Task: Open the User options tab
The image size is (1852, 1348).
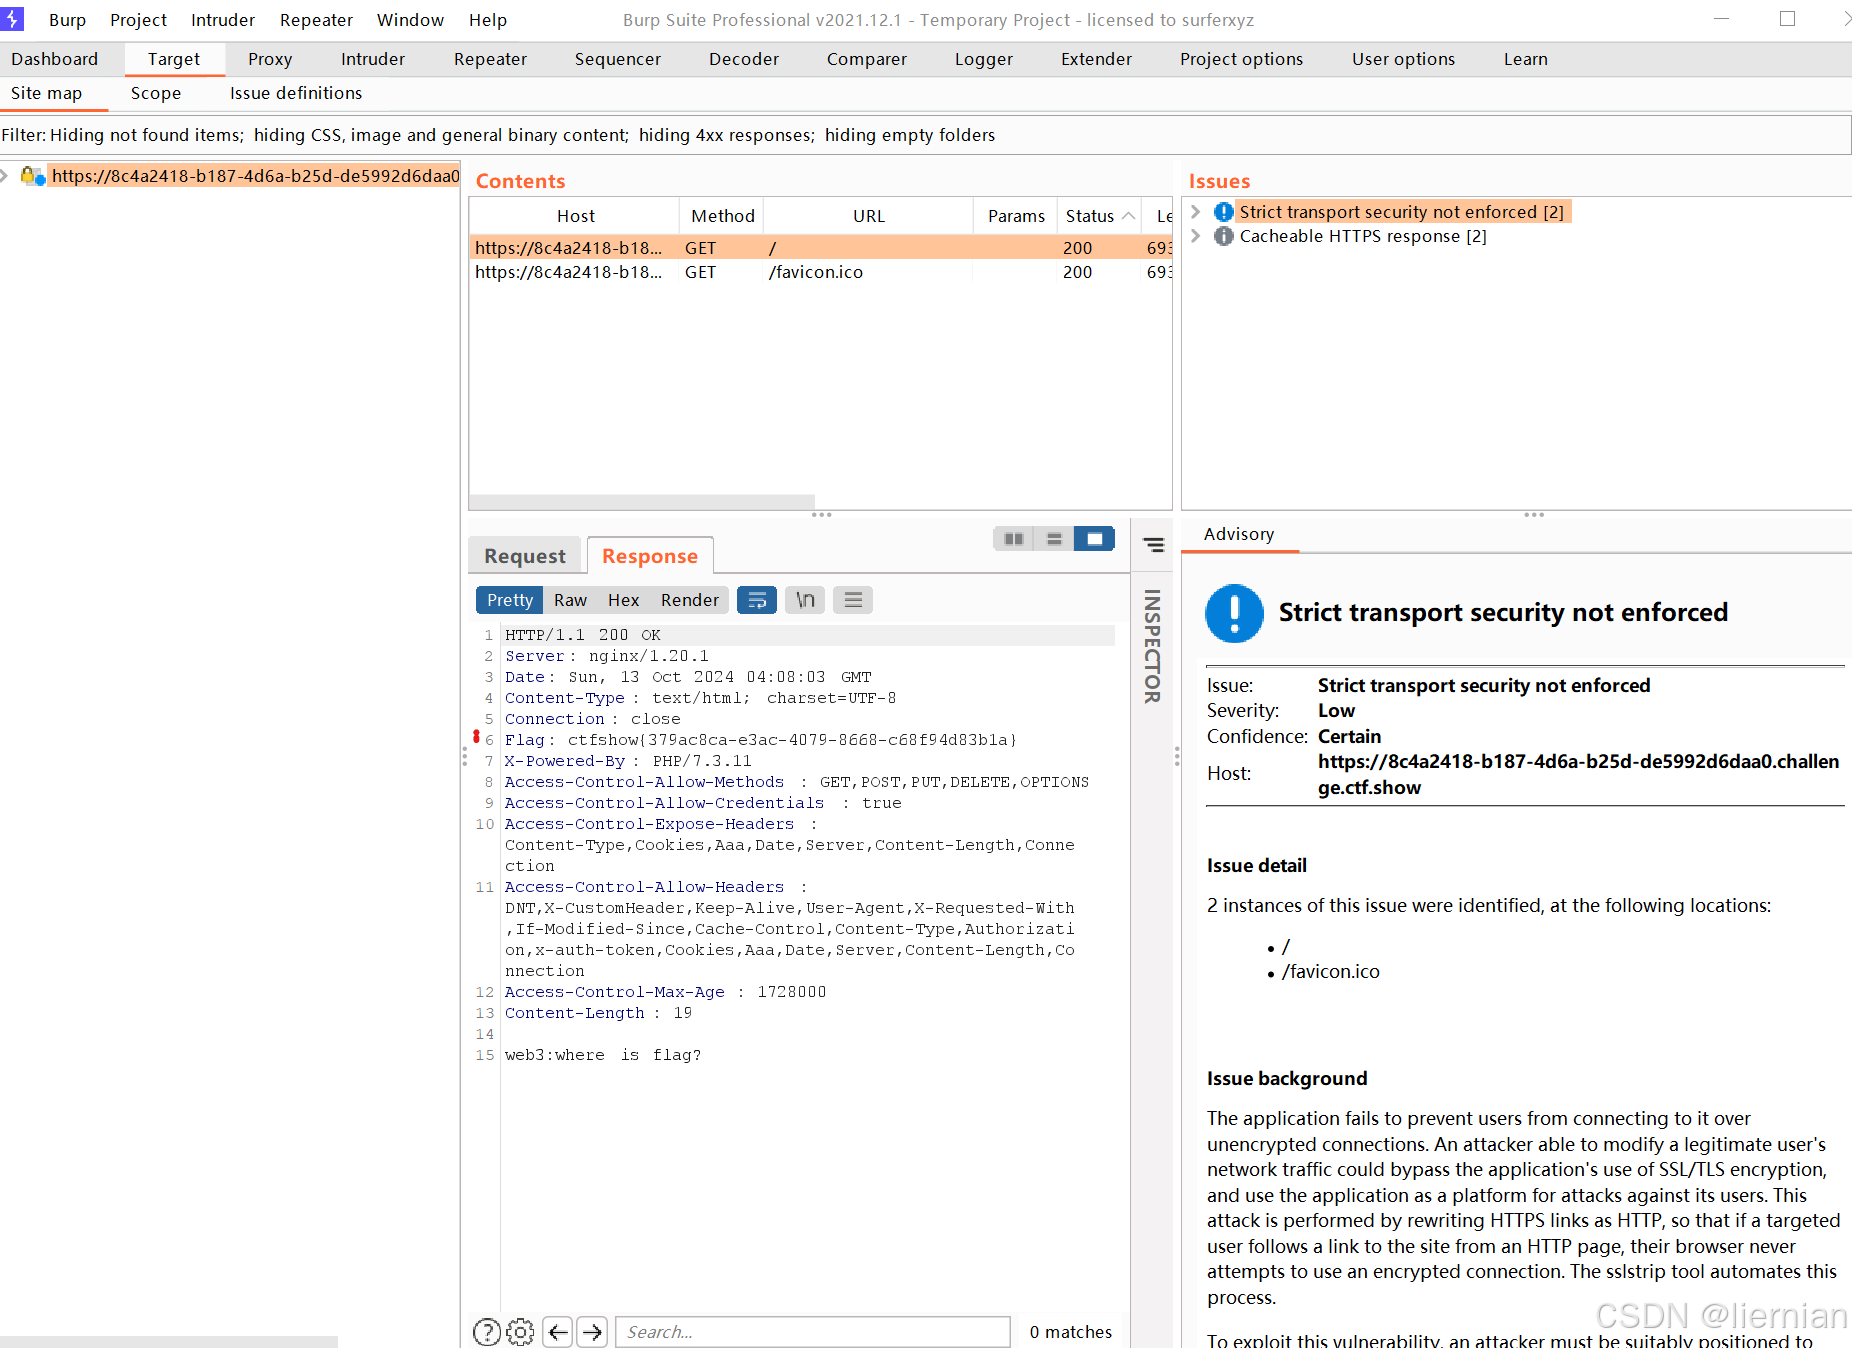Action: coord(1403,59)
